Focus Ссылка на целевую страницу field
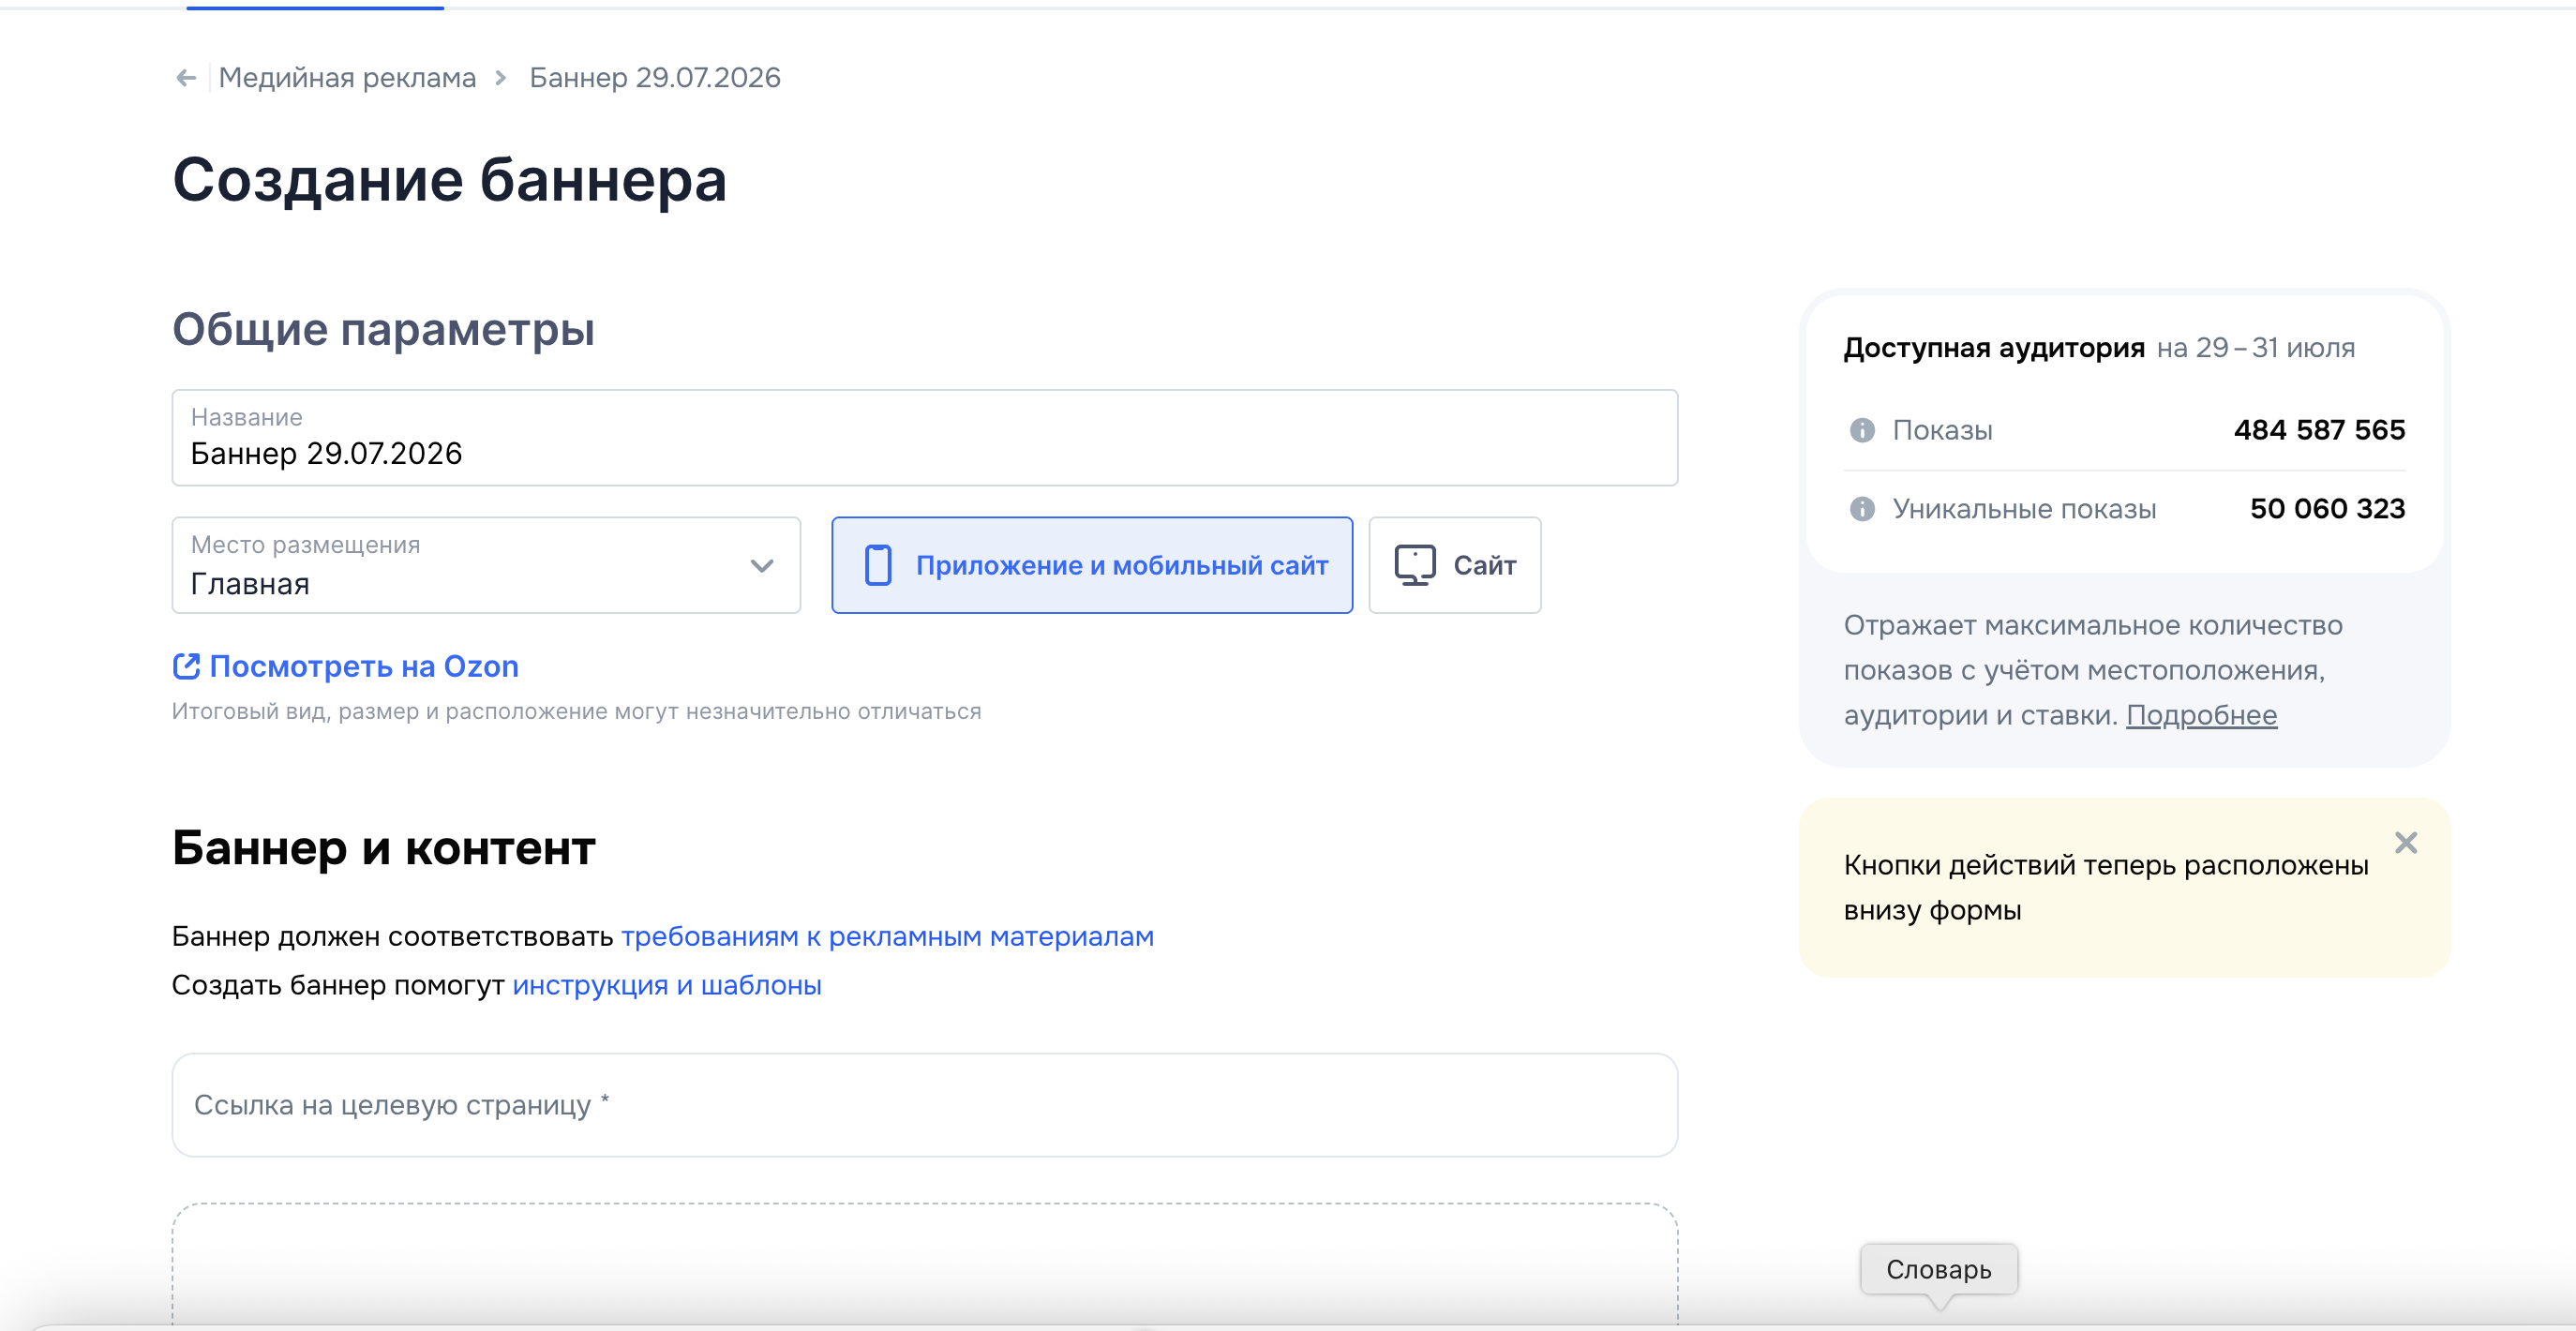 click(x=925, y=1105)
